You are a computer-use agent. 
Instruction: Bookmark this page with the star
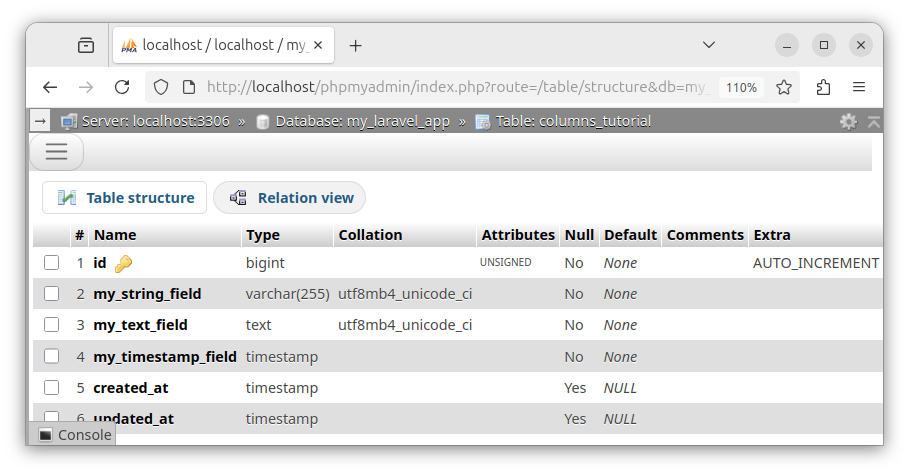[784, 87]
